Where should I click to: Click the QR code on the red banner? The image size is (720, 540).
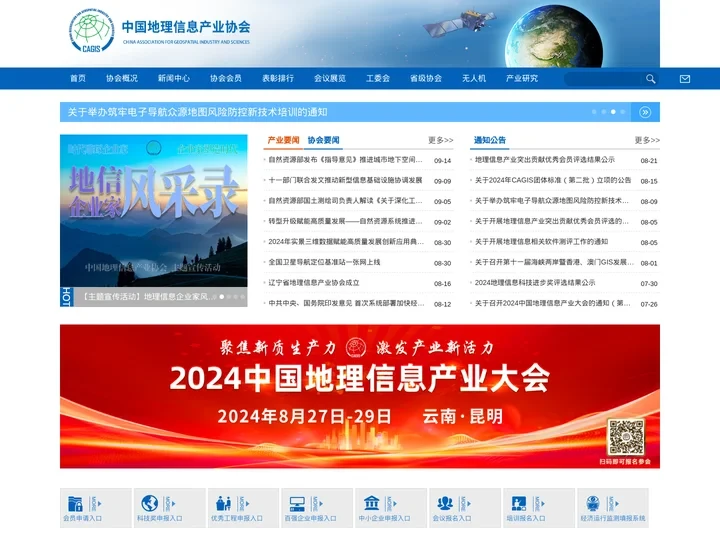coord(625,437)
